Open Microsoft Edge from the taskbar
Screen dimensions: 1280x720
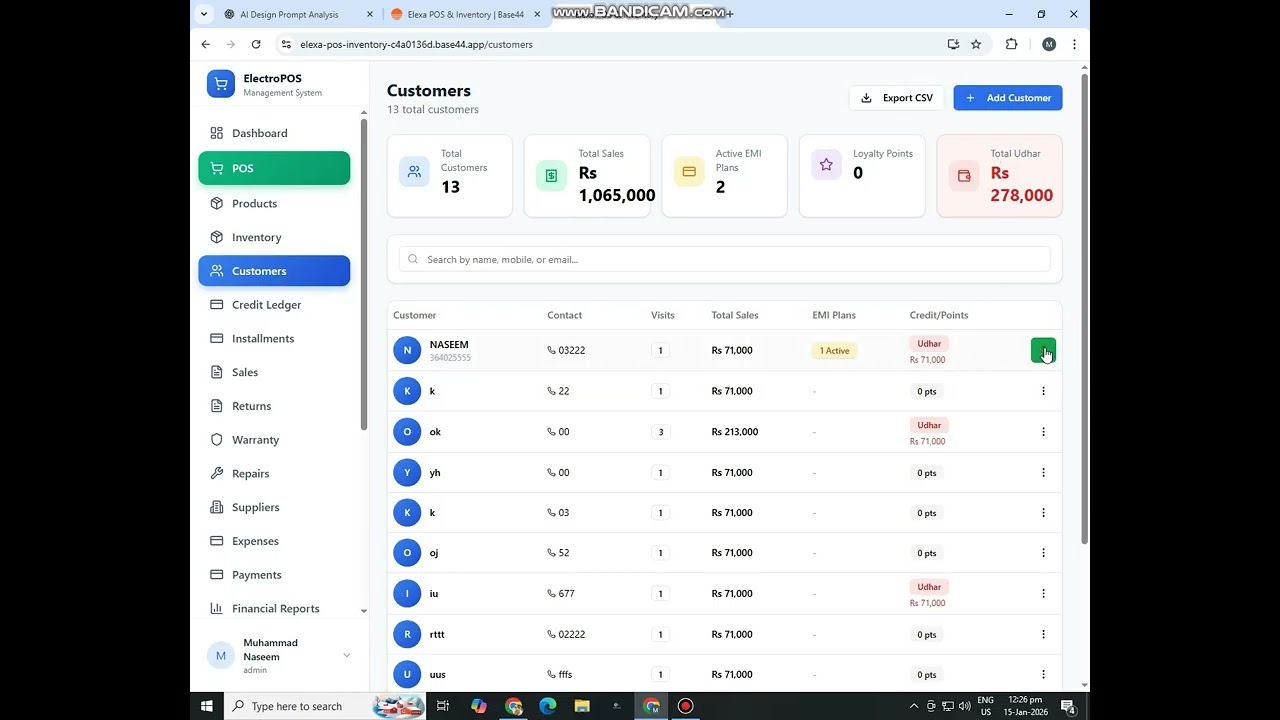[548, 706]
